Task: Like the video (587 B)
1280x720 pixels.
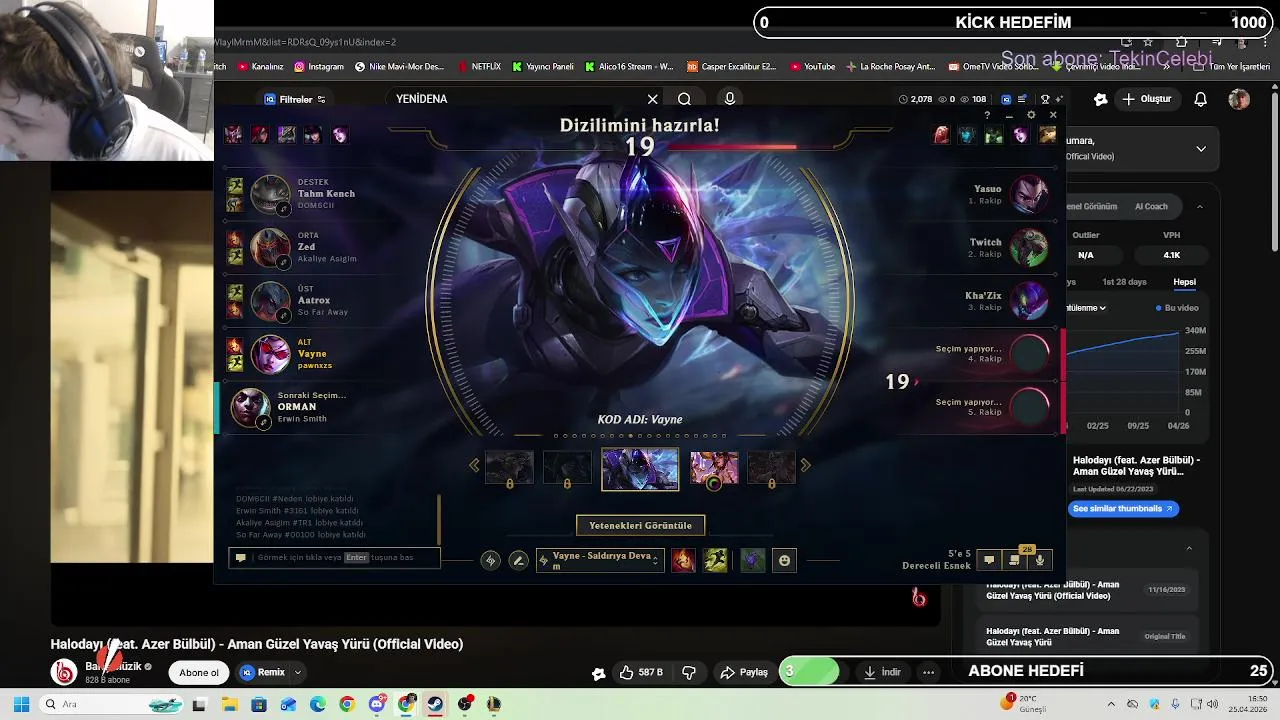Action: [x=640, y=673]
